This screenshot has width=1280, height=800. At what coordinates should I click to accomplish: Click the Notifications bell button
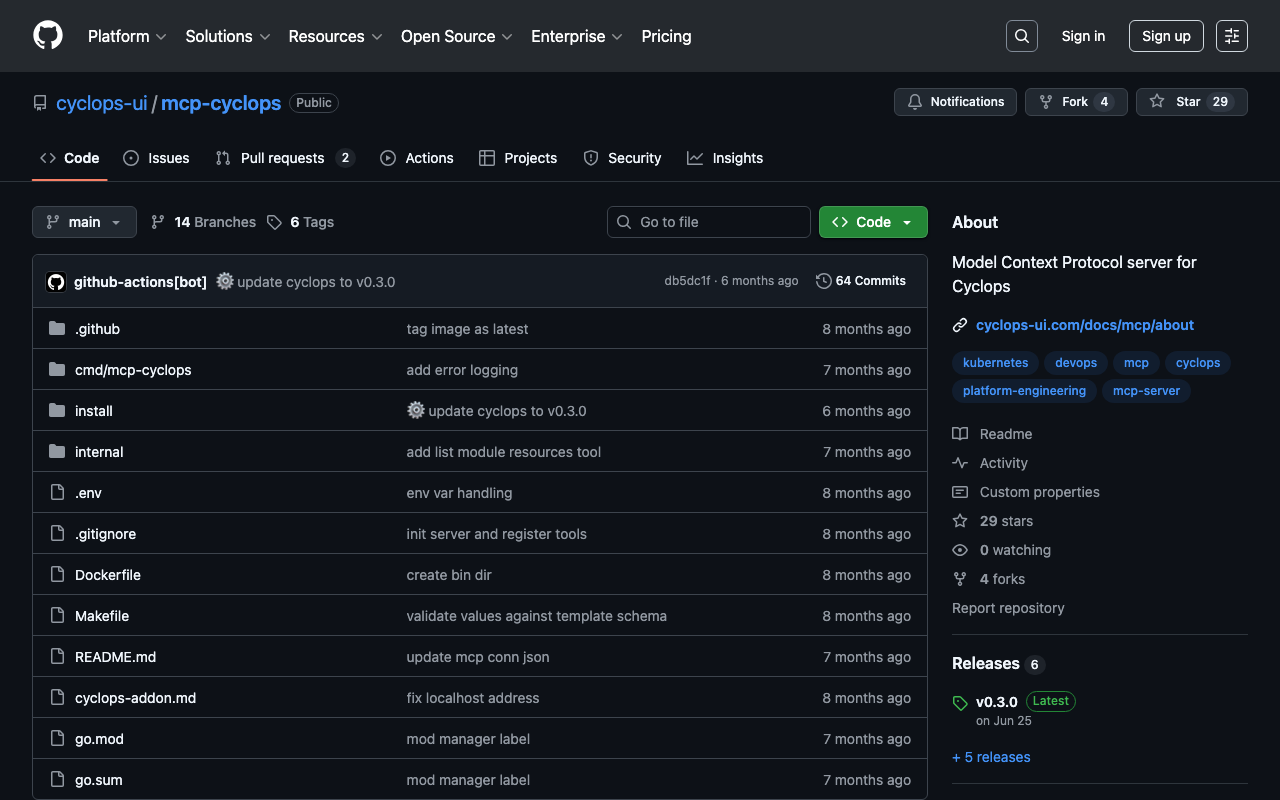pos(955,102)
